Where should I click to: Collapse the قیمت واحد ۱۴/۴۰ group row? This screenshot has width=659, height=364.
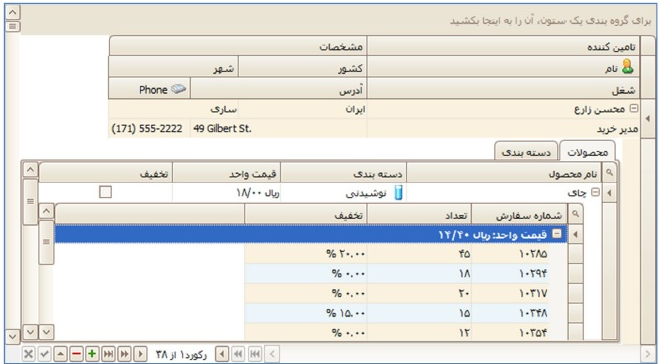click(x=556, y=234)
